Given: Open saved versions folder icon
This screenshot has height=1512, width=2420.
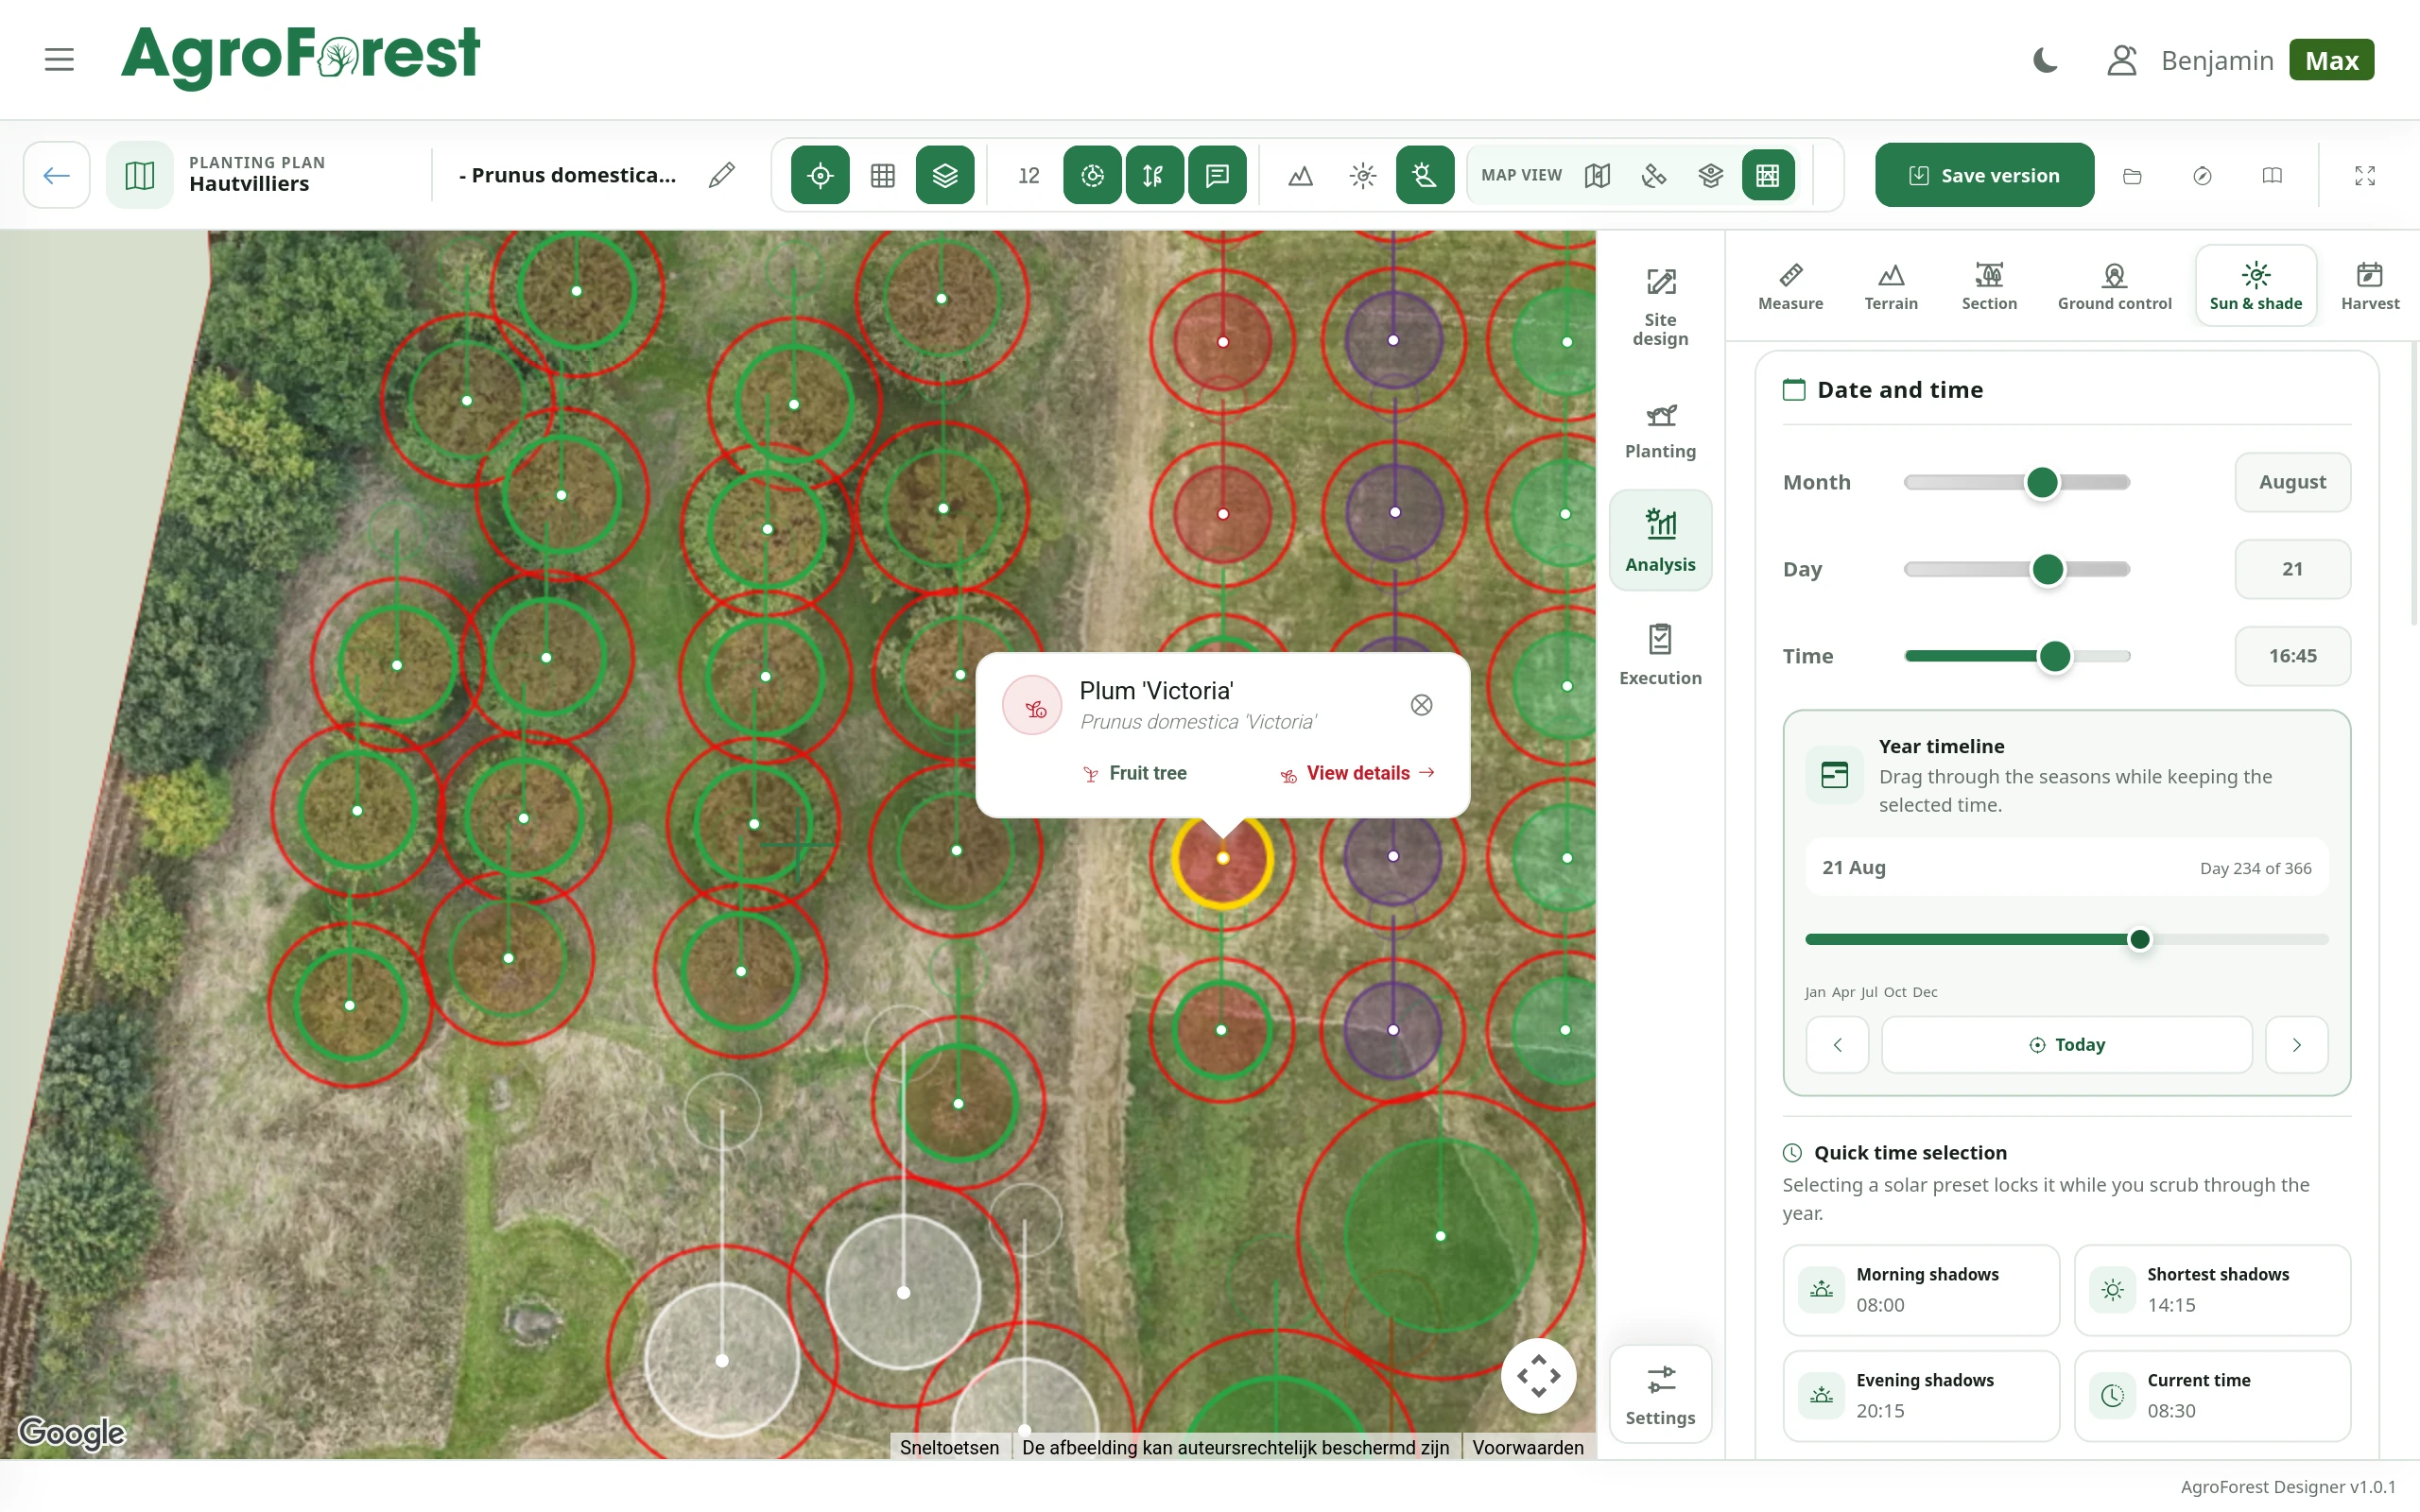Looking at the screenshot, I should pos(2132,176).
